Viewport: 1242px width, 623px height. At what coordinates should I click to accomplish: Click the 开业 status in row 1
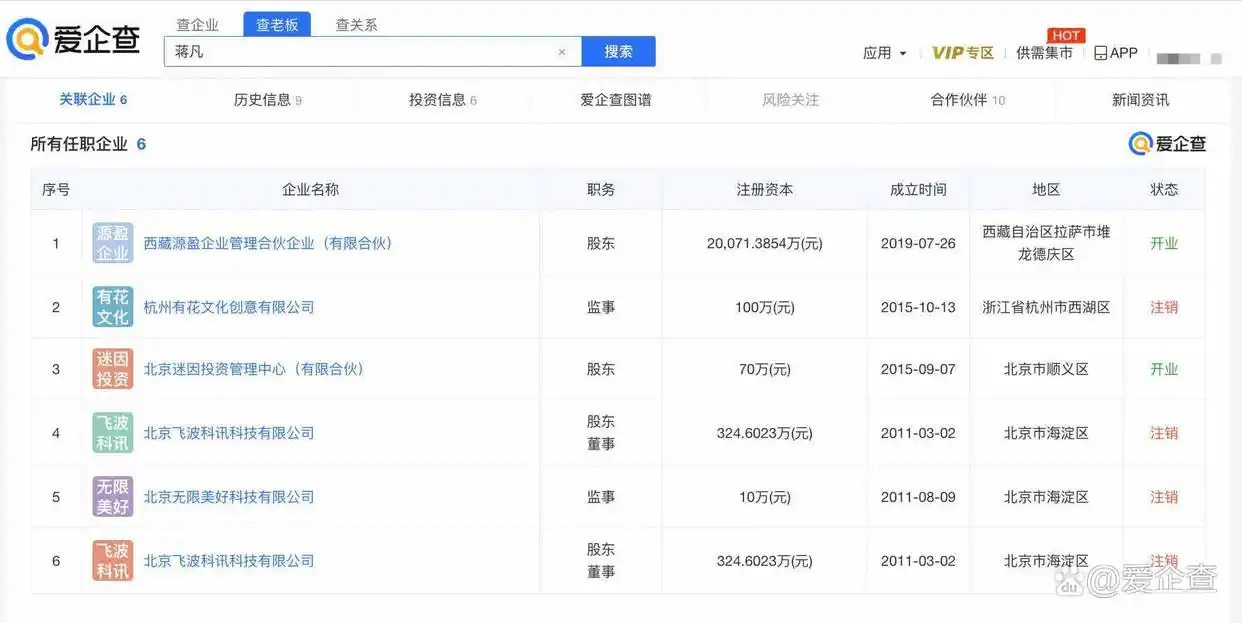pos(1164,243)
